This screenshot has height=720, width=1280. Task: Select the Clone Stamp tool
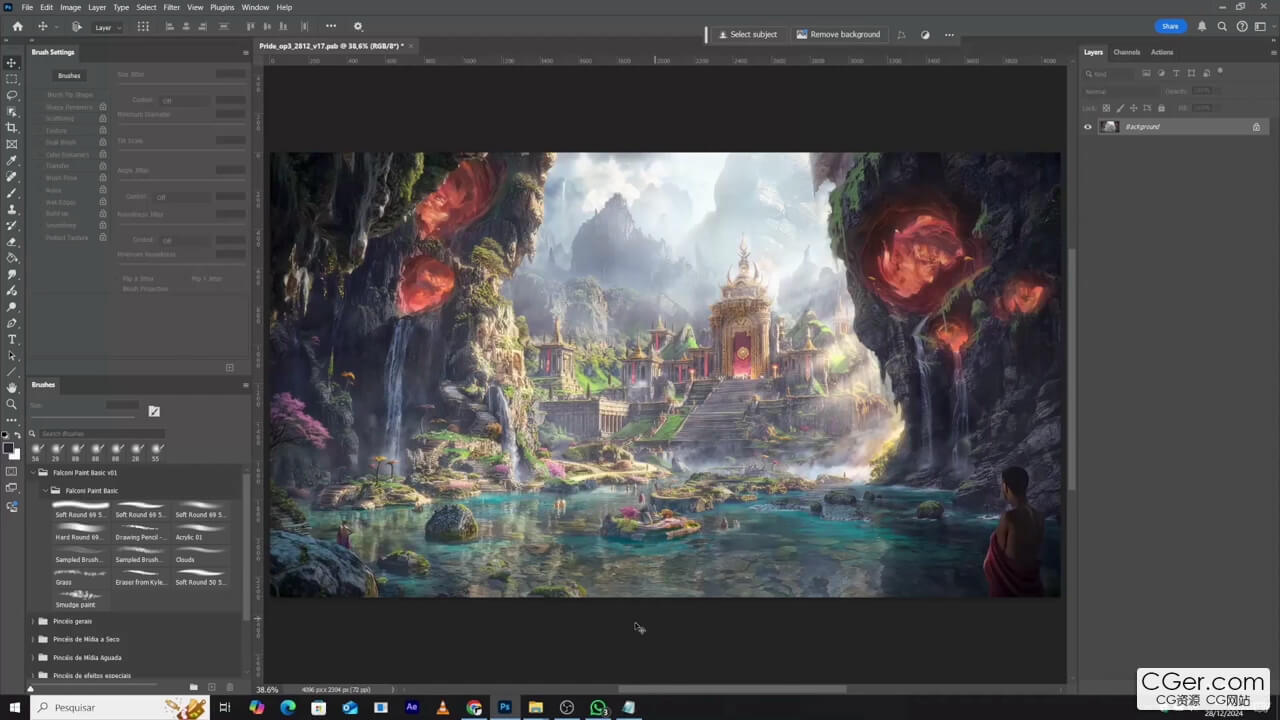pos(12,209)
